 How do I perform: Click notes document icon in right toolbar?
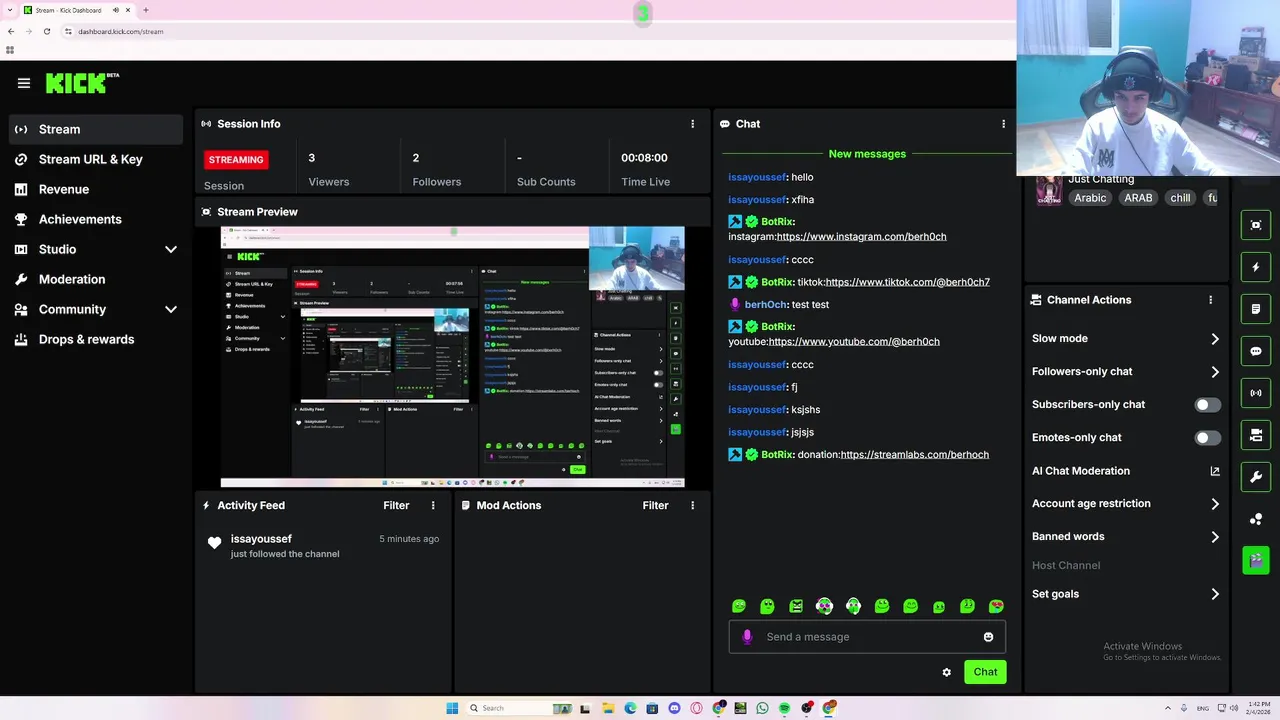tap(1256, 309)
